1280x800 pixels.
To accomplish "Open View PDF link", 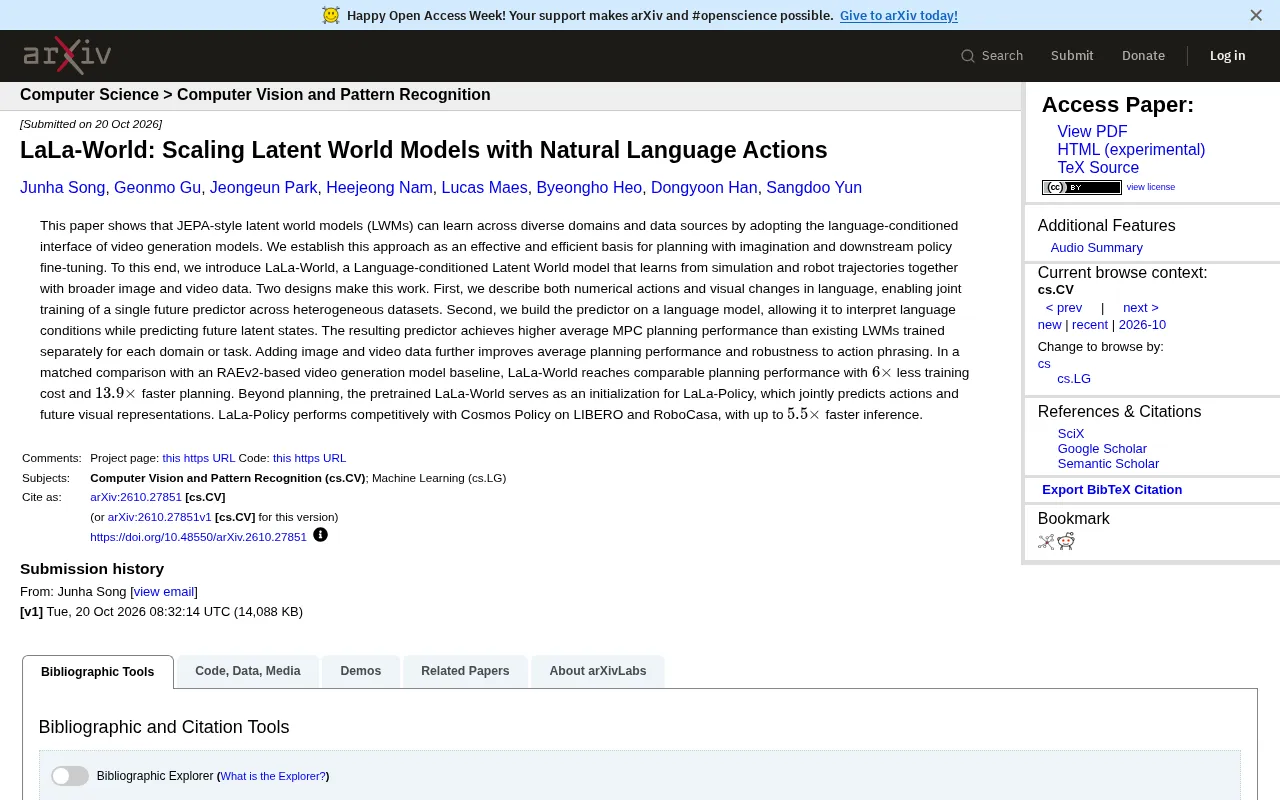I will pyautogui.click(x=1092, y=132).
